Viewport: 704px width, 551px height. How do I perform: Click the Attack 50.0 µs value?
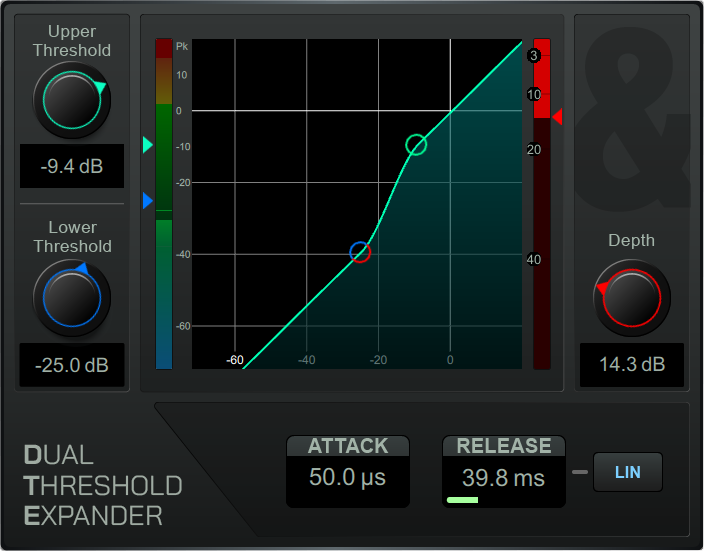[348, 477]
